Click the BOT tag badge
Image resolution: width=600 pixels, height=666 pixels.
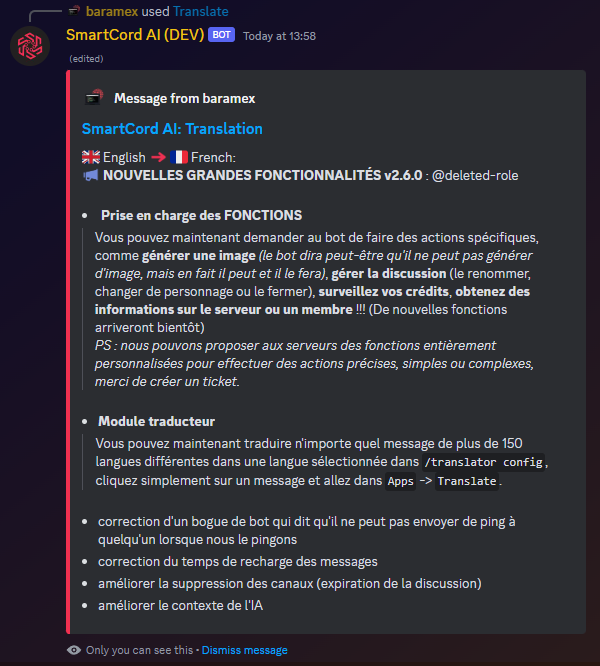(221, 35)
